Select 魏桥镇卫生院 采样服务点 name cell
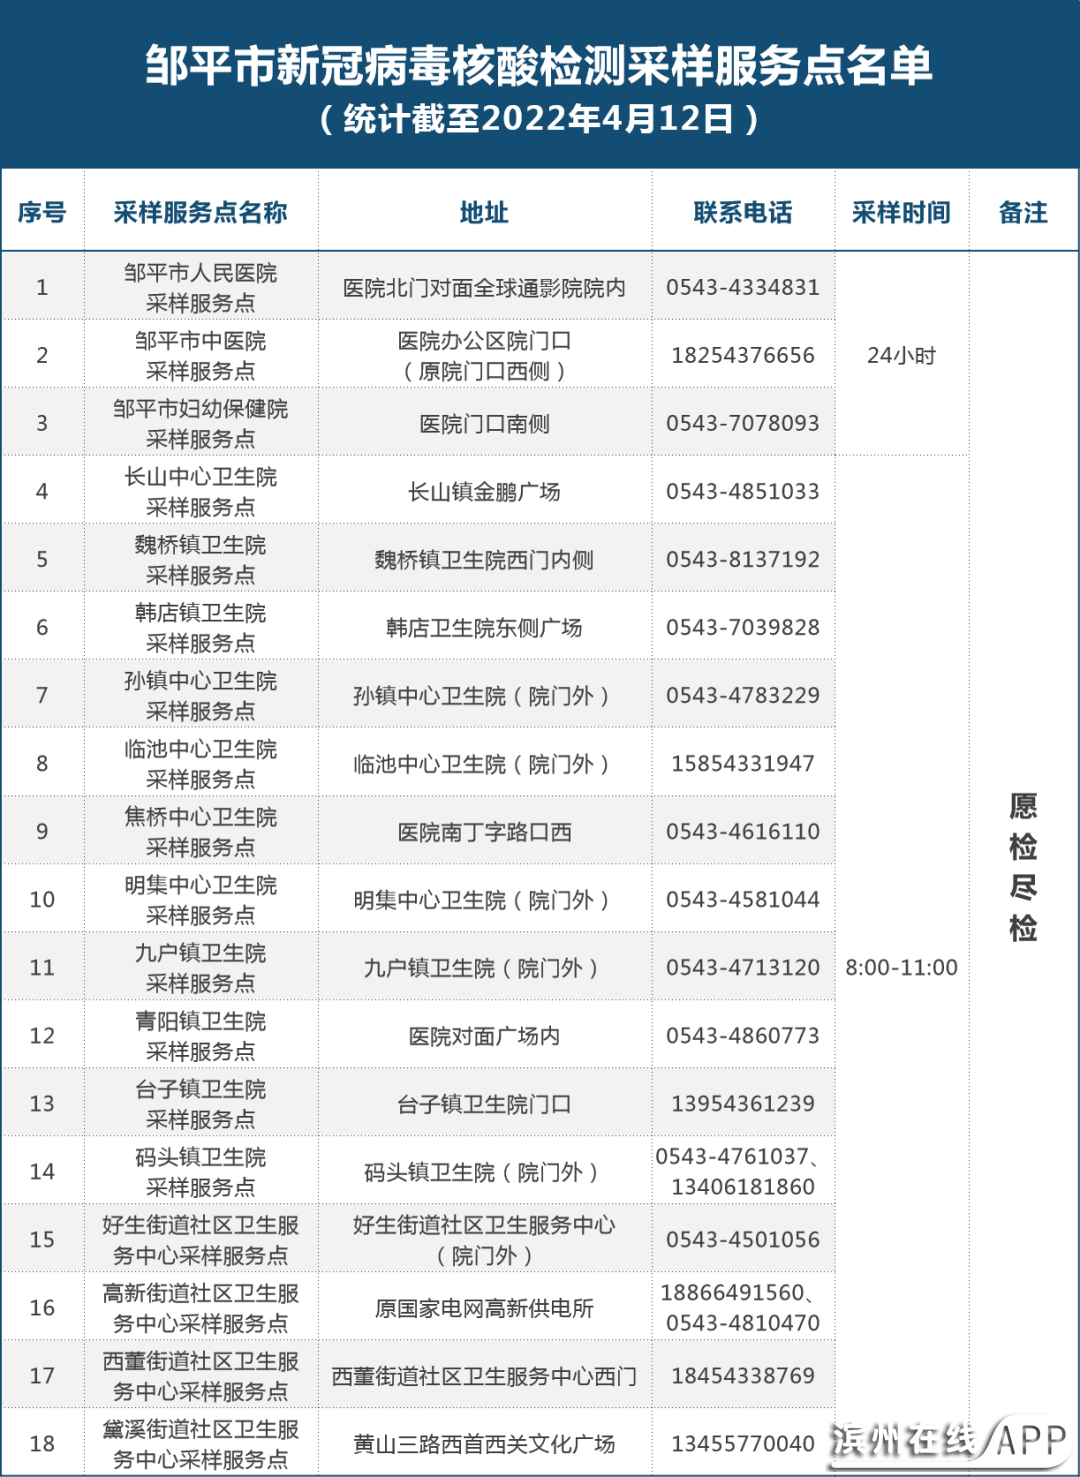The width and height of the screenshot is (1080, 1477). click(x=200, y=559)
